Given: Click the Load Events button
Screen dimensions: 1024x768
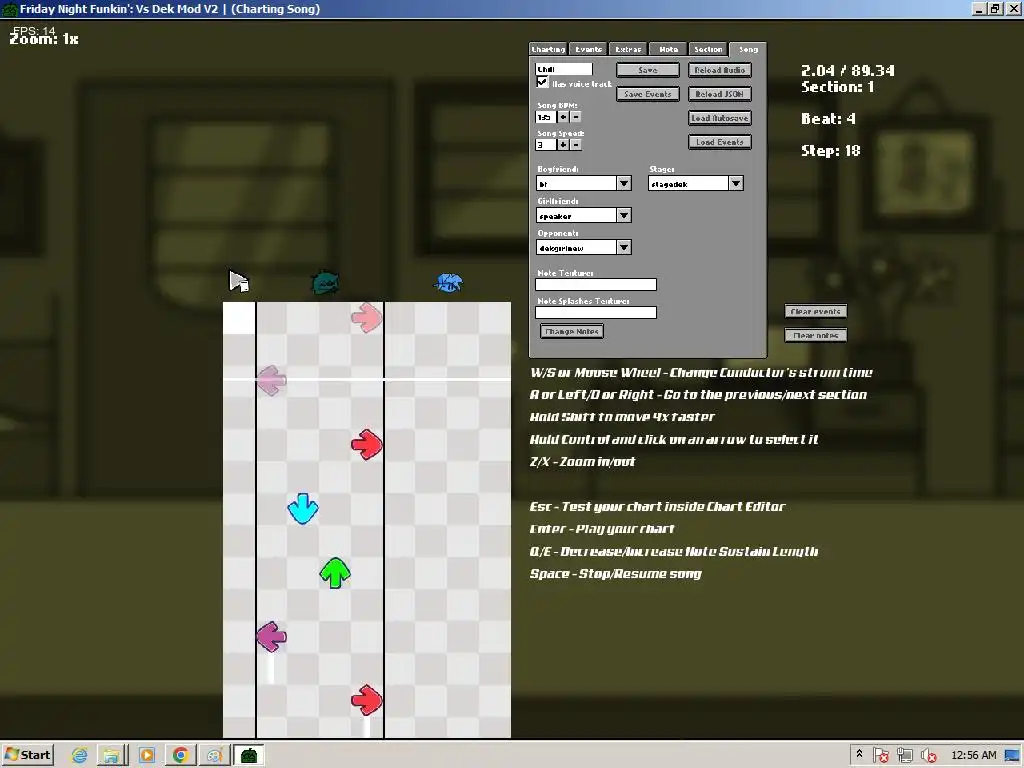Looking at the screenshot, I should pos(720,142).
